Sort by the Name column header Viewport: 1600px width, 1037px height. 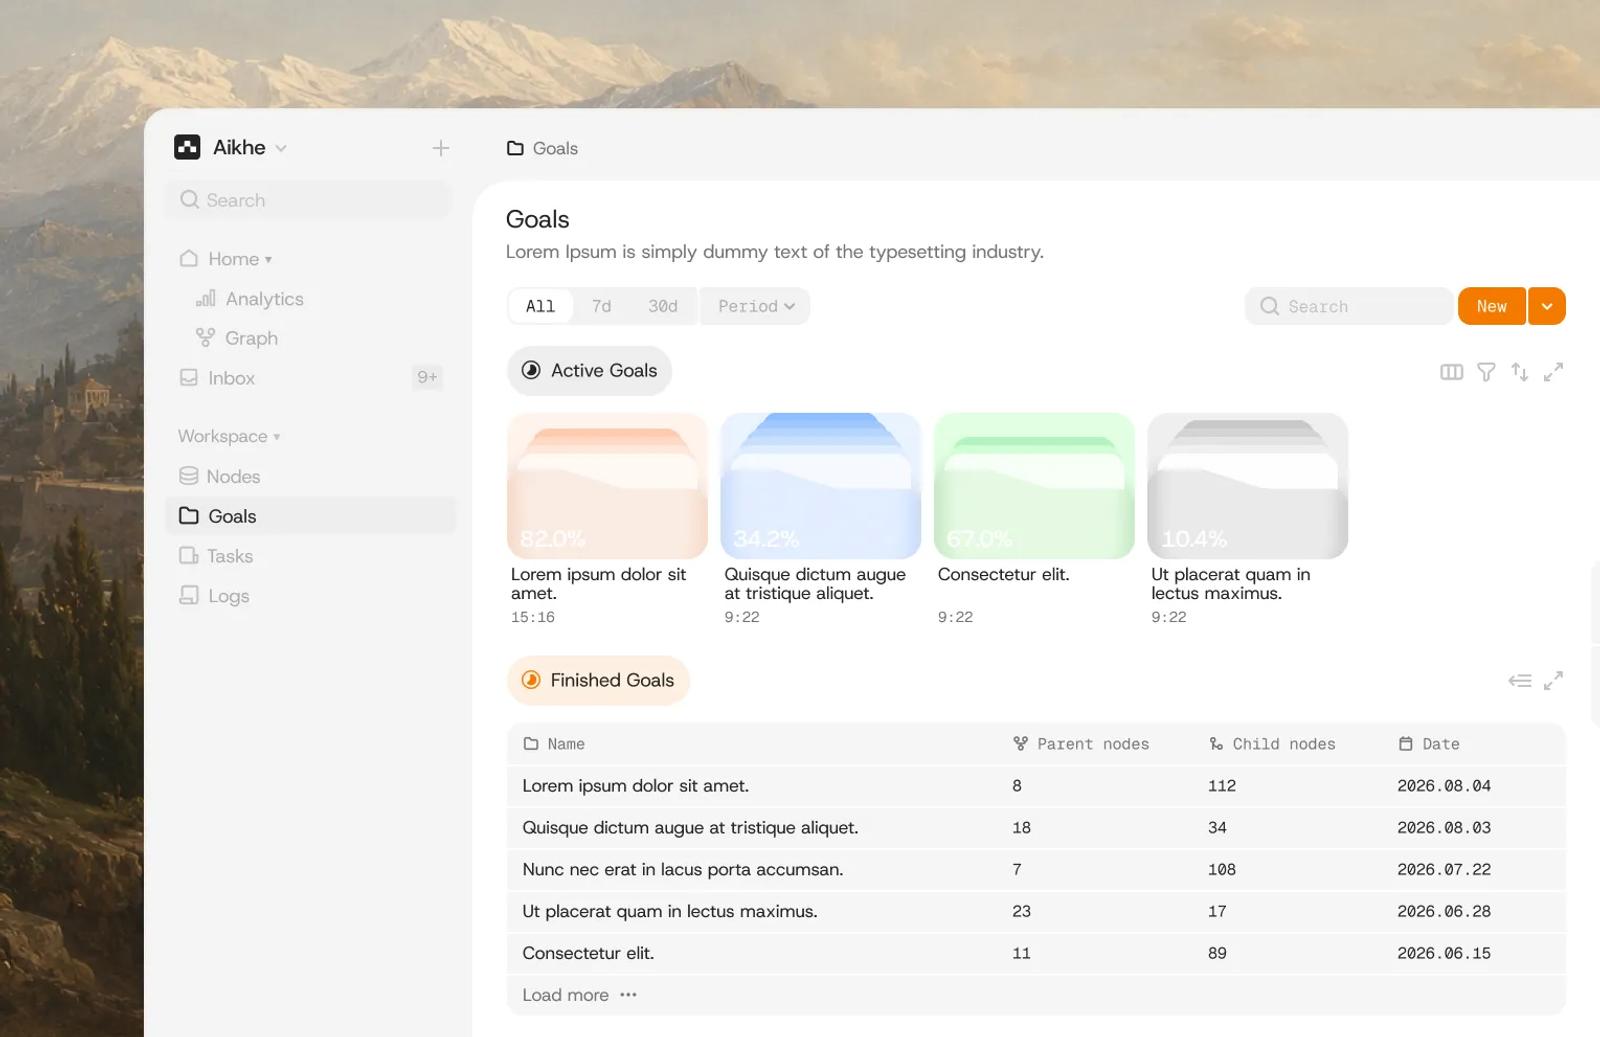pos(554,744)
